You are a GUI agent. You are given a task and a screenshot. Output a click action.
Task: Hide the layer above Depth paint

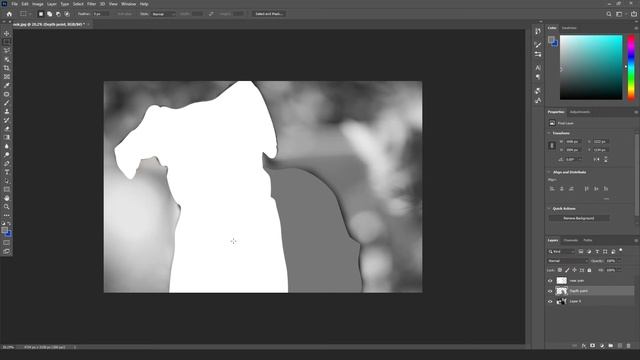pyautogui.click(x=550, y=281)
